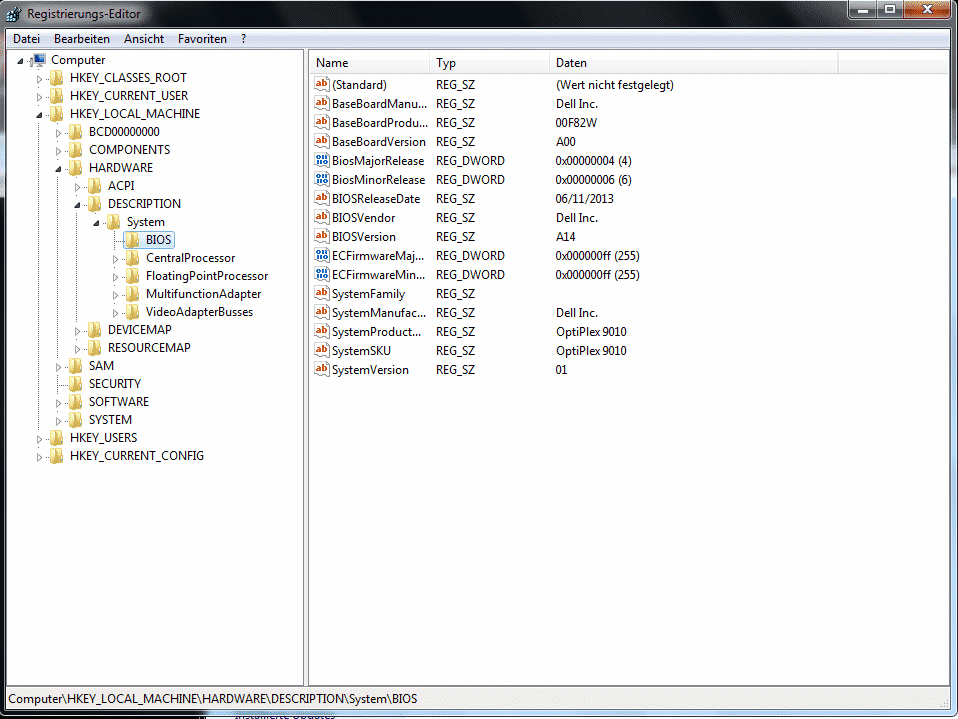Collapse the HARDWARE key

(58, 169)
